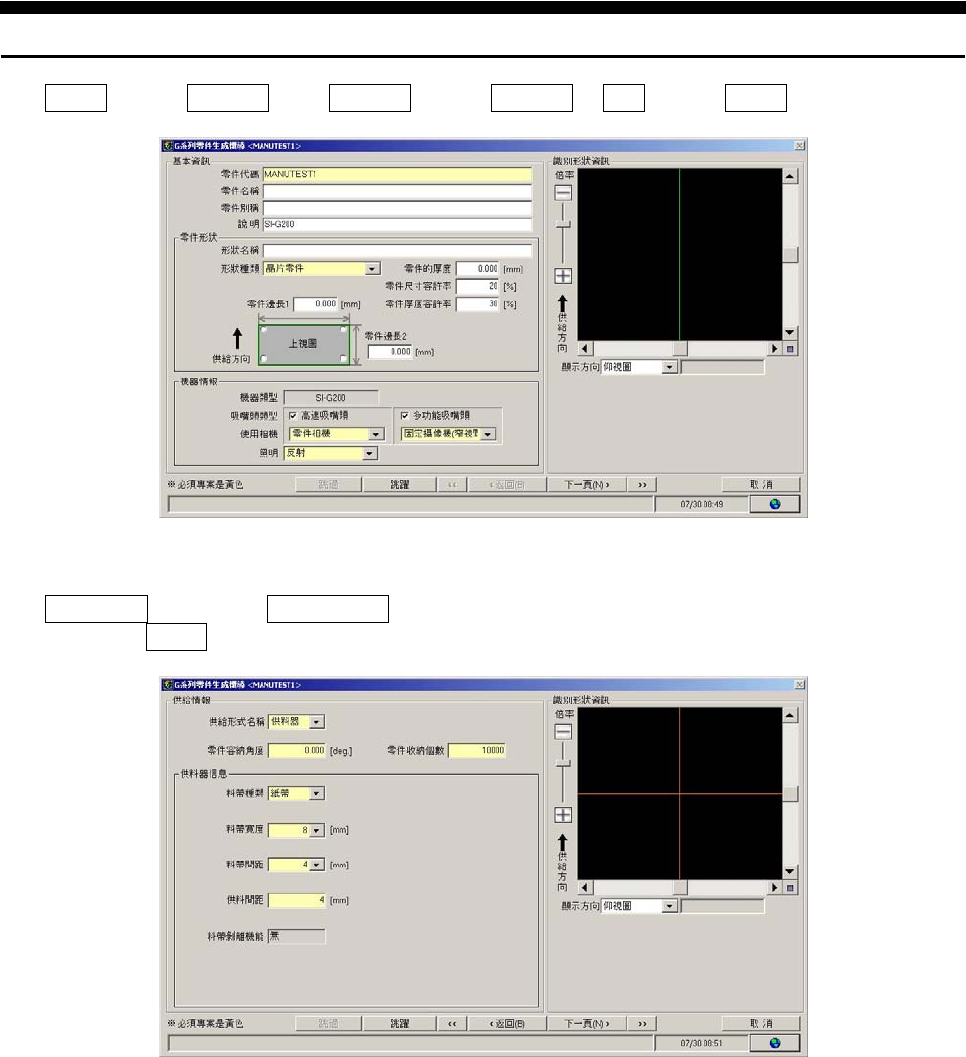Click 下一頁(N) button in upper window
Viewport: 966px width, 1057px height.
click(586, 485)
